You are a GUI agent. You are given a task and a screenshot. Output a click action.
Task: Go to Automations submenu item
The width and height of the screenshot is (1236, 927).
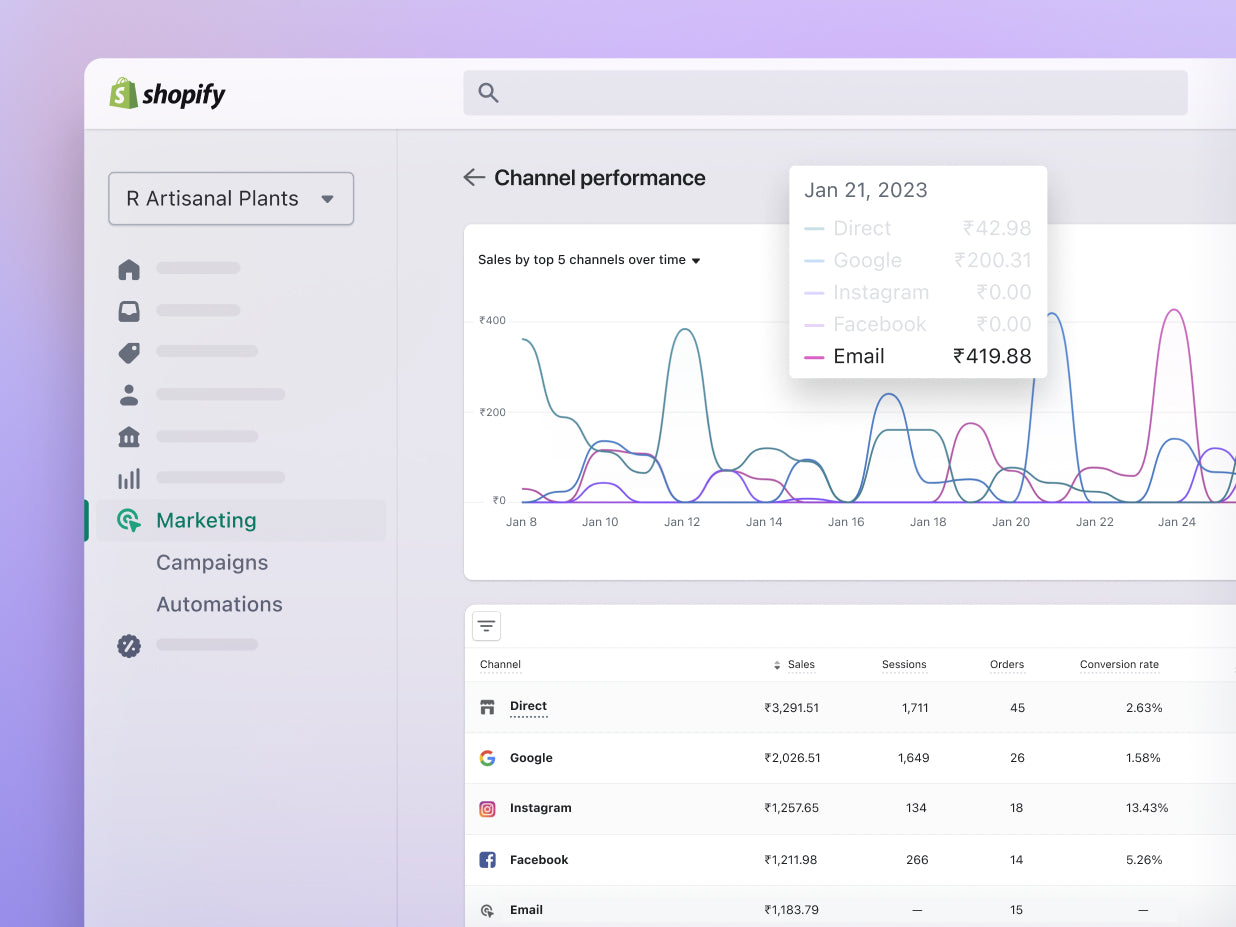tap(219, 604)
